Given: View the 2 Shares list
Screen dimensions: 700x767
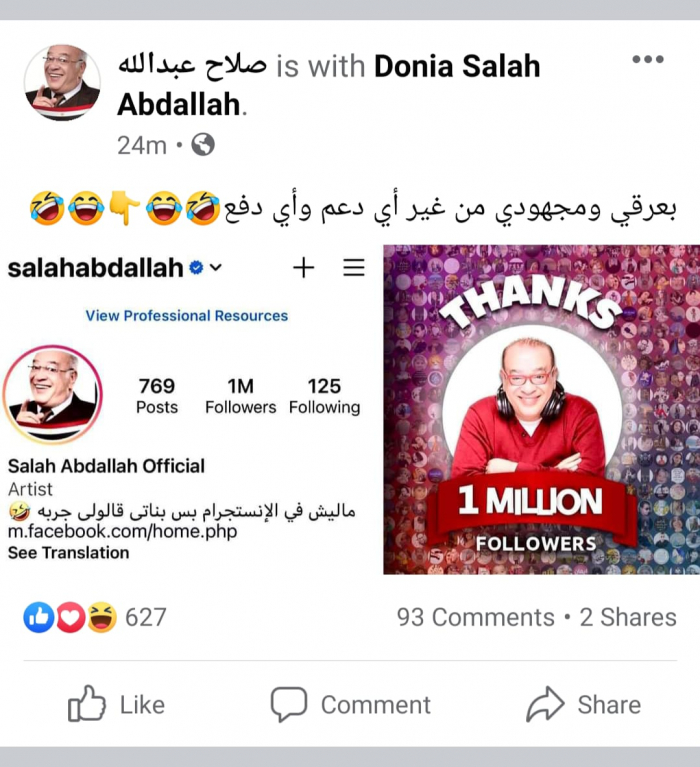Looking at the screenshot, I should coord(628,617).
